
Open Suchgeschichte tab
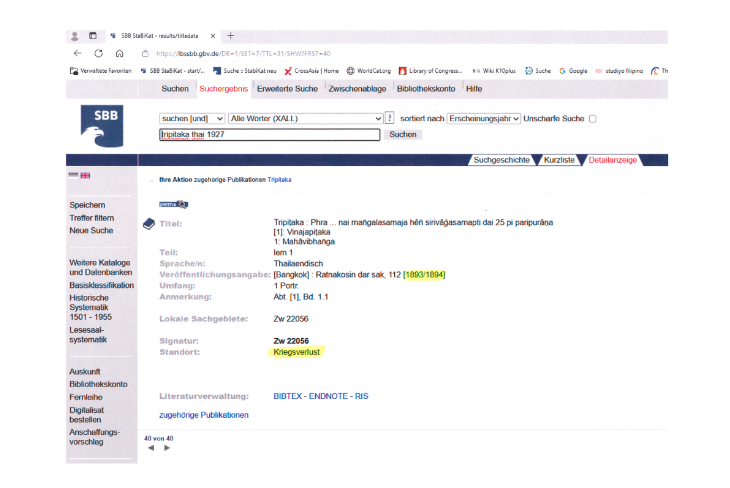501,160
